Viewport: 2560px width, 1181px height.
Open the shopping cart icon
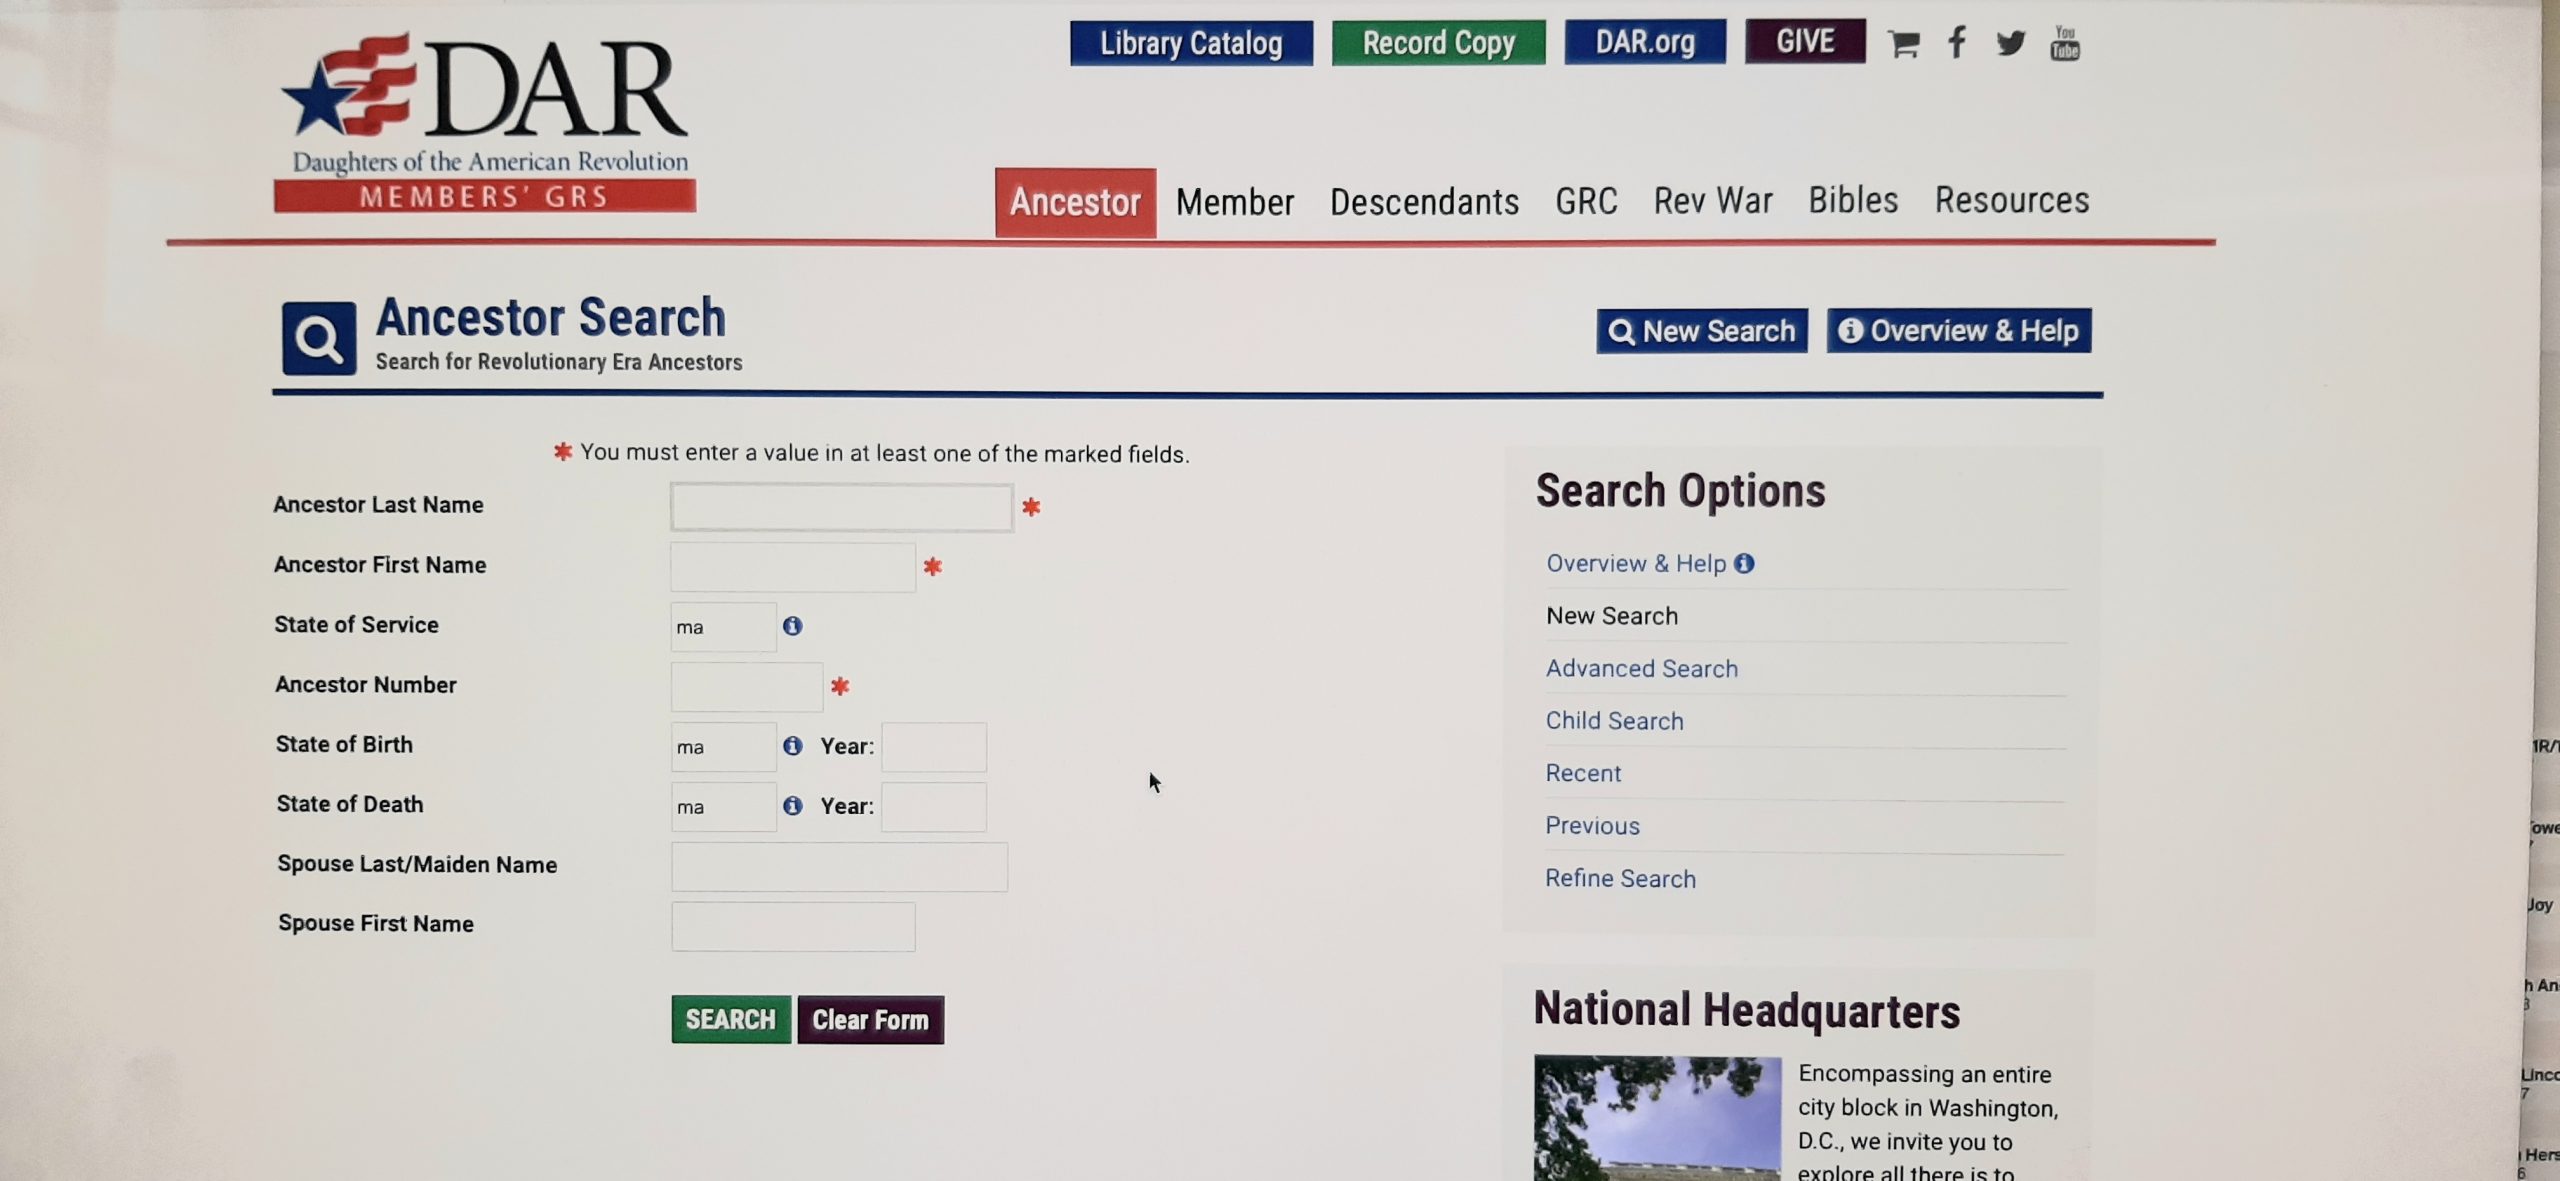(1902, 44)
